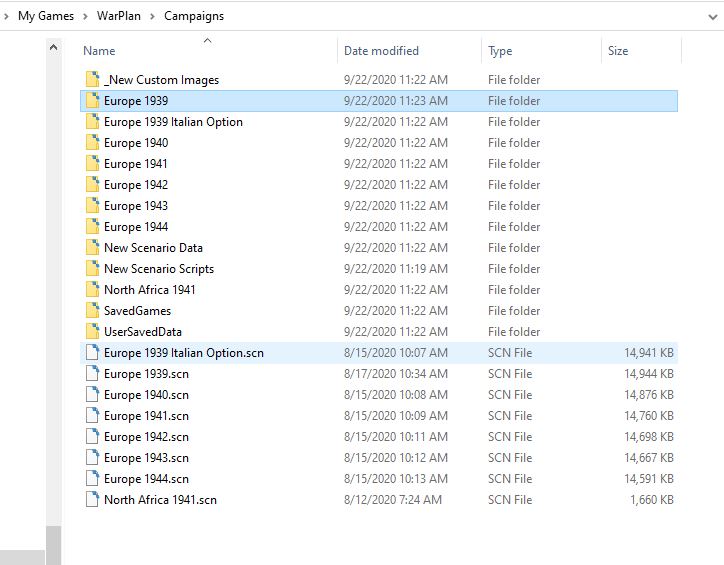Click the Europe 1941.scn file icon
Screen dimensions: 724x565
(92, 415)
